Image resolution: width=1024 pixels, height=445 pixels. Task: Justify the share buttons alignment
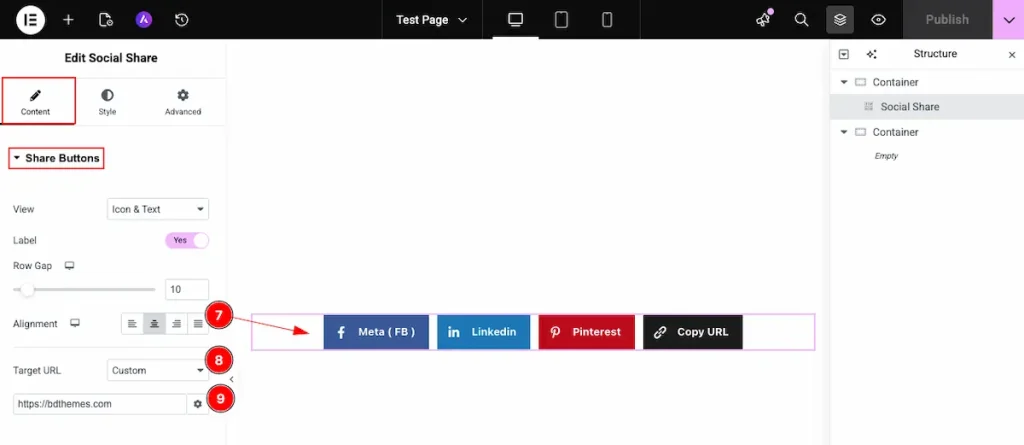[x=198, y=323]
